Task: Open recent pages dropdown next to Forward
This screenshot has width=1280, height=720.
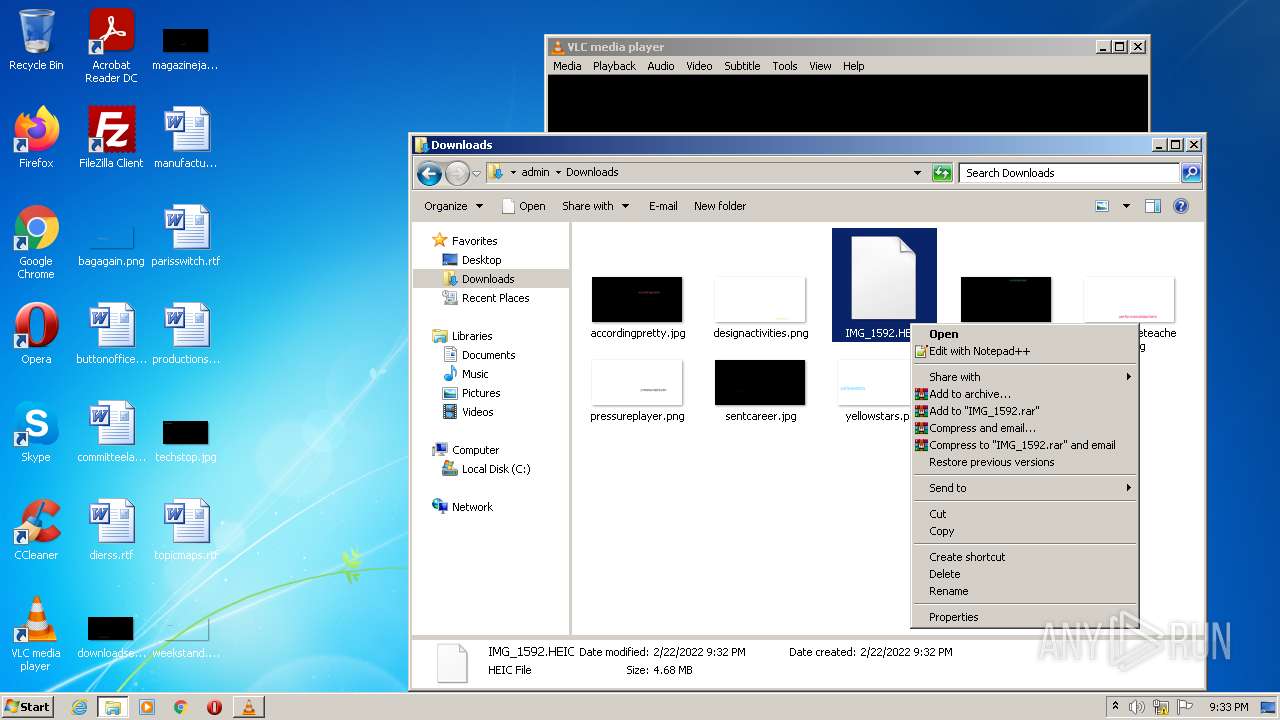Action: pyautogui.click(x=476, y=173)
